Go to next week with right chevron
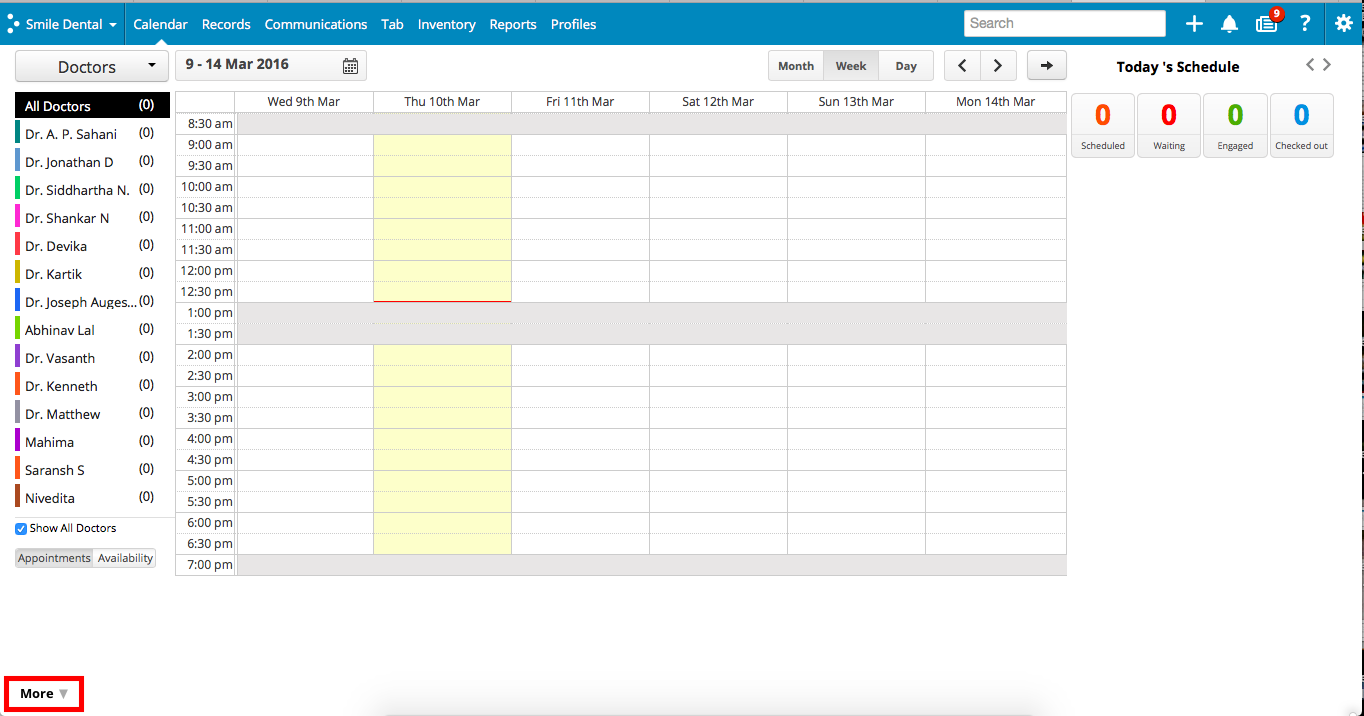Screen dimensions: 1364x716 (x=997, y=64)
